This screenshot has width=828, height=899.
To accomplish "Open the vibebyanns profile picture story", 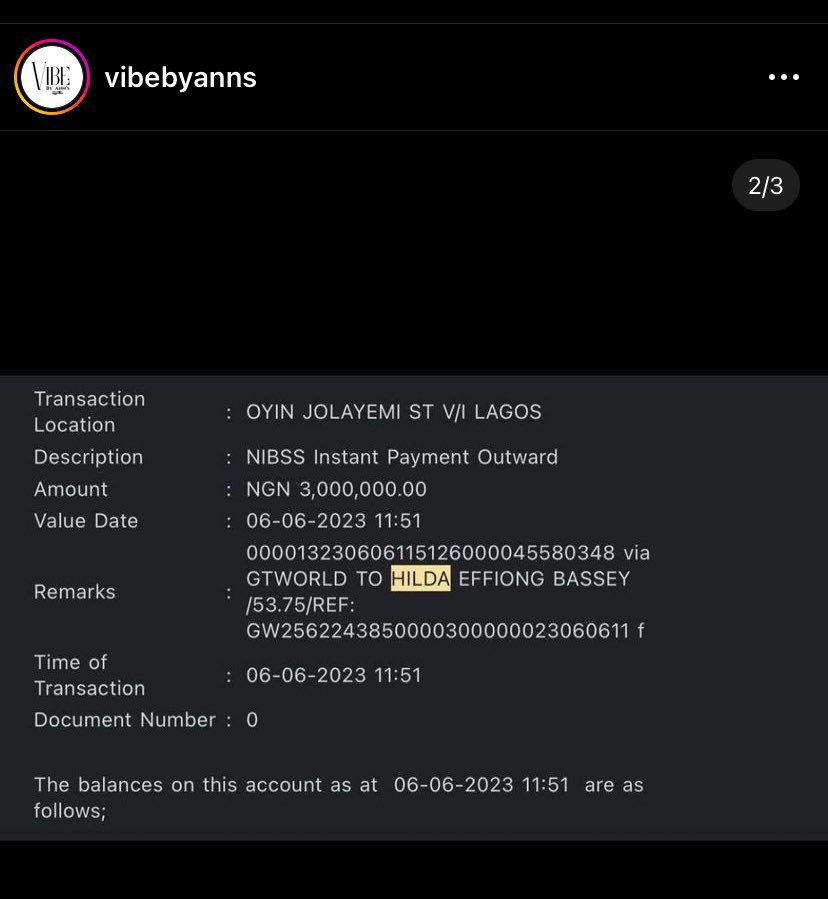I will (52, 77).
